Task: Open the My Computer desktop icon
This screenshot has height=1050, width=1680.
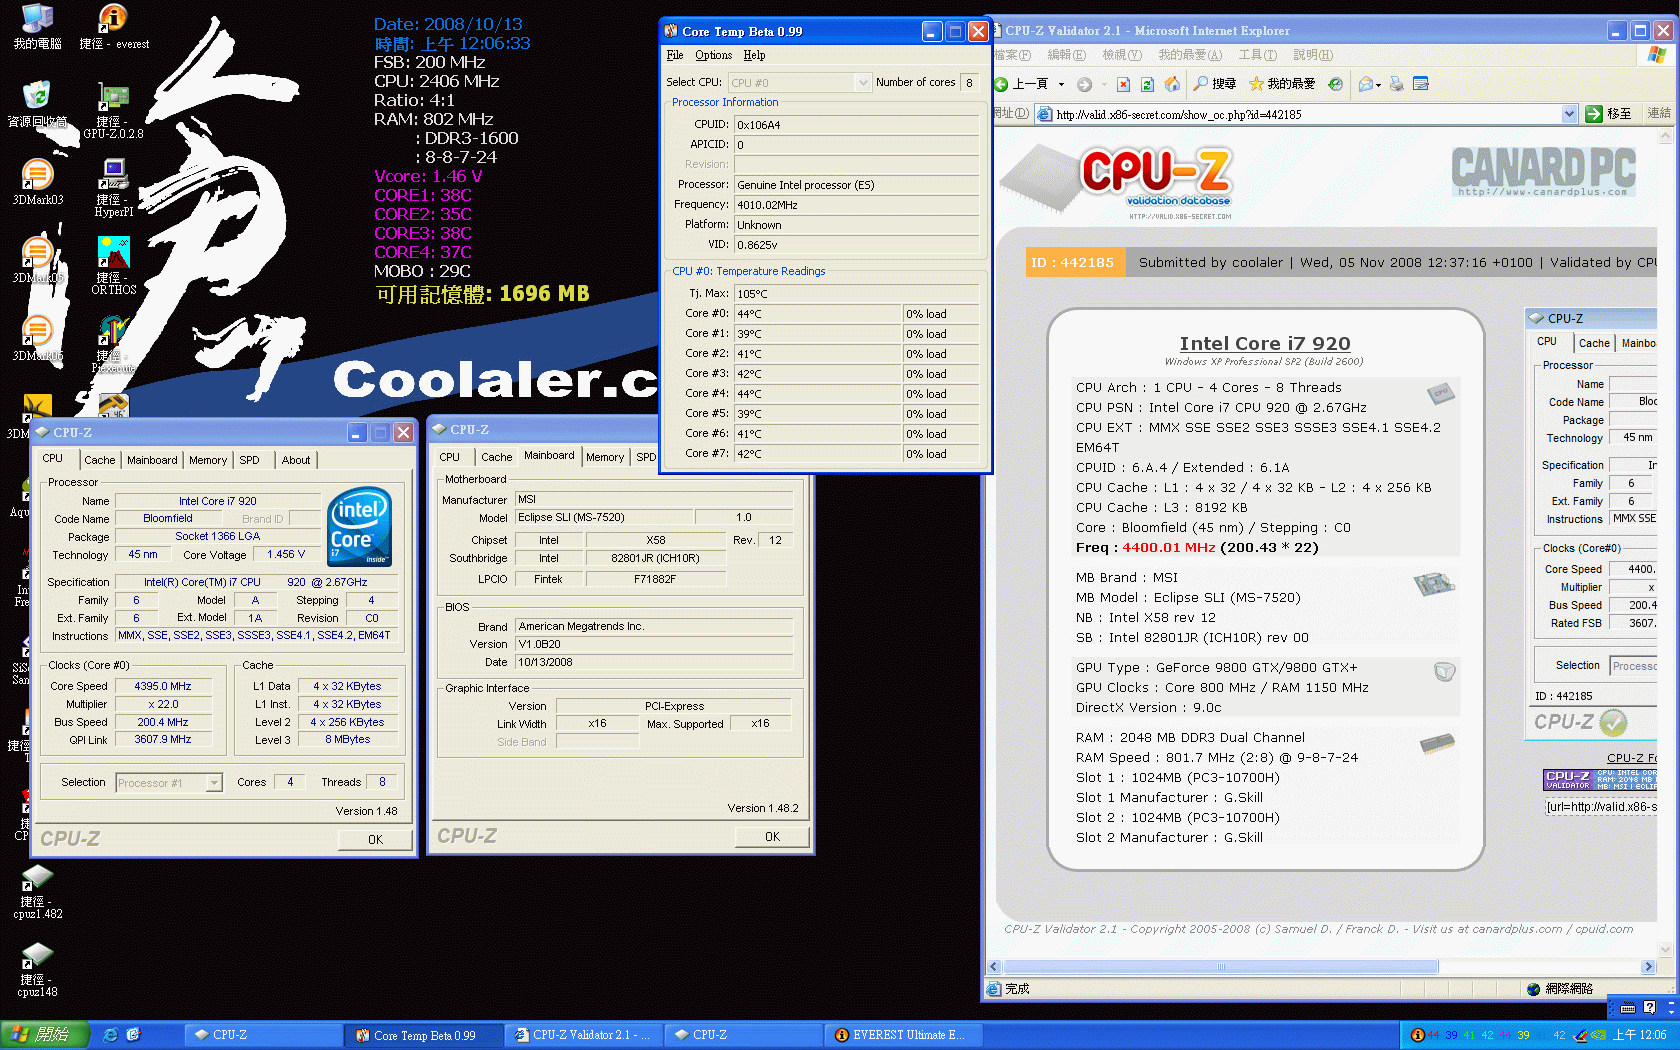Action: pyautogui.click(x=37, y=26)
